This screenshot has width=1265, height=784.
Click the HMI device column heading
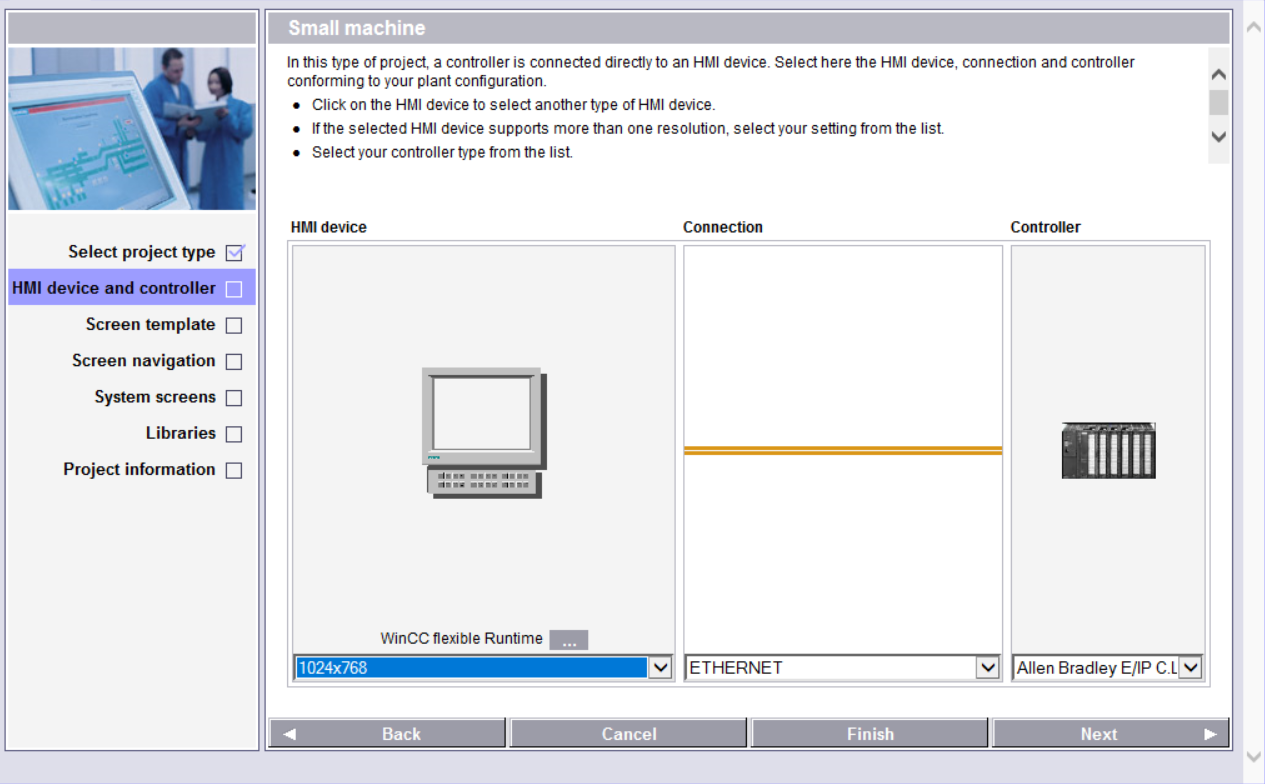329,227
